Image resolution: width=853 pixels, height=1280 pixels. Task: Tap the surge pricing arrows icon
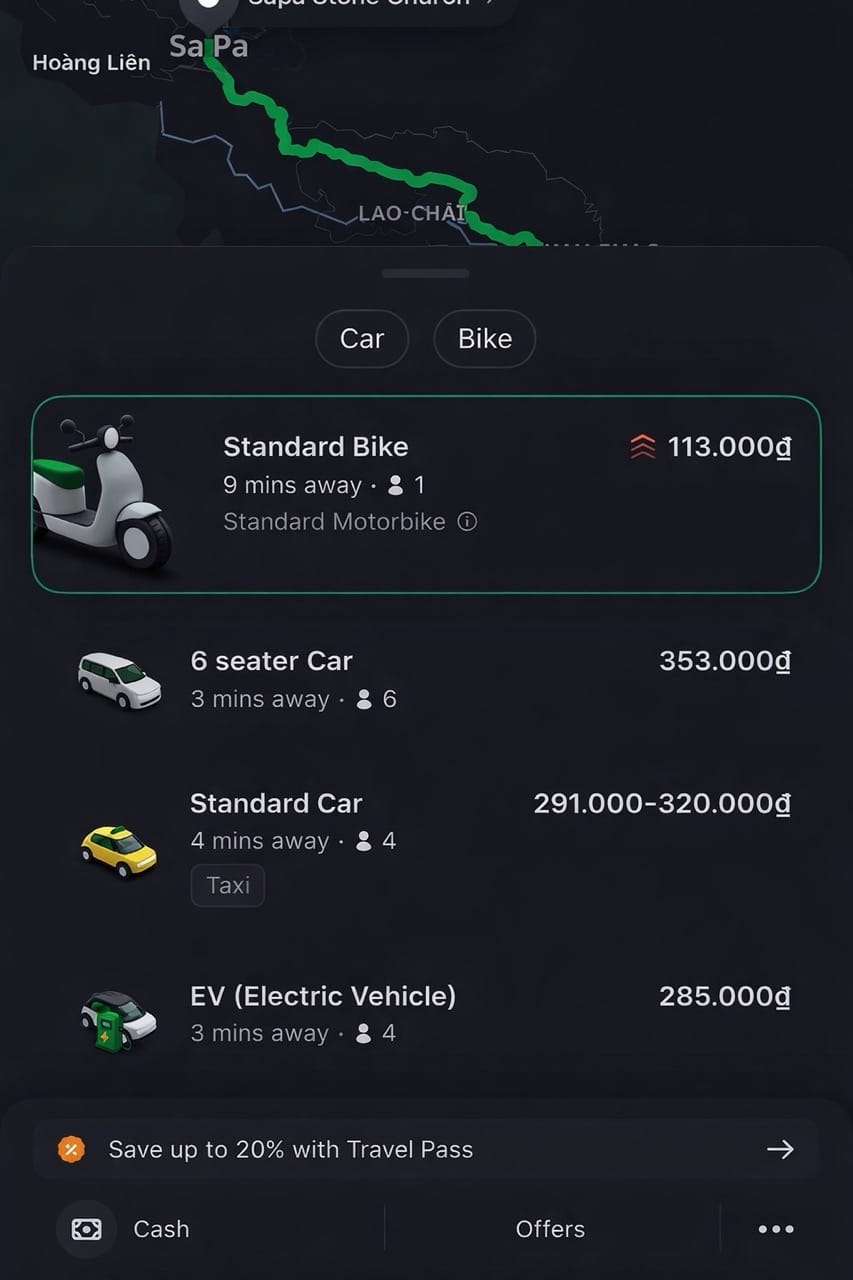tap(643, 447)
